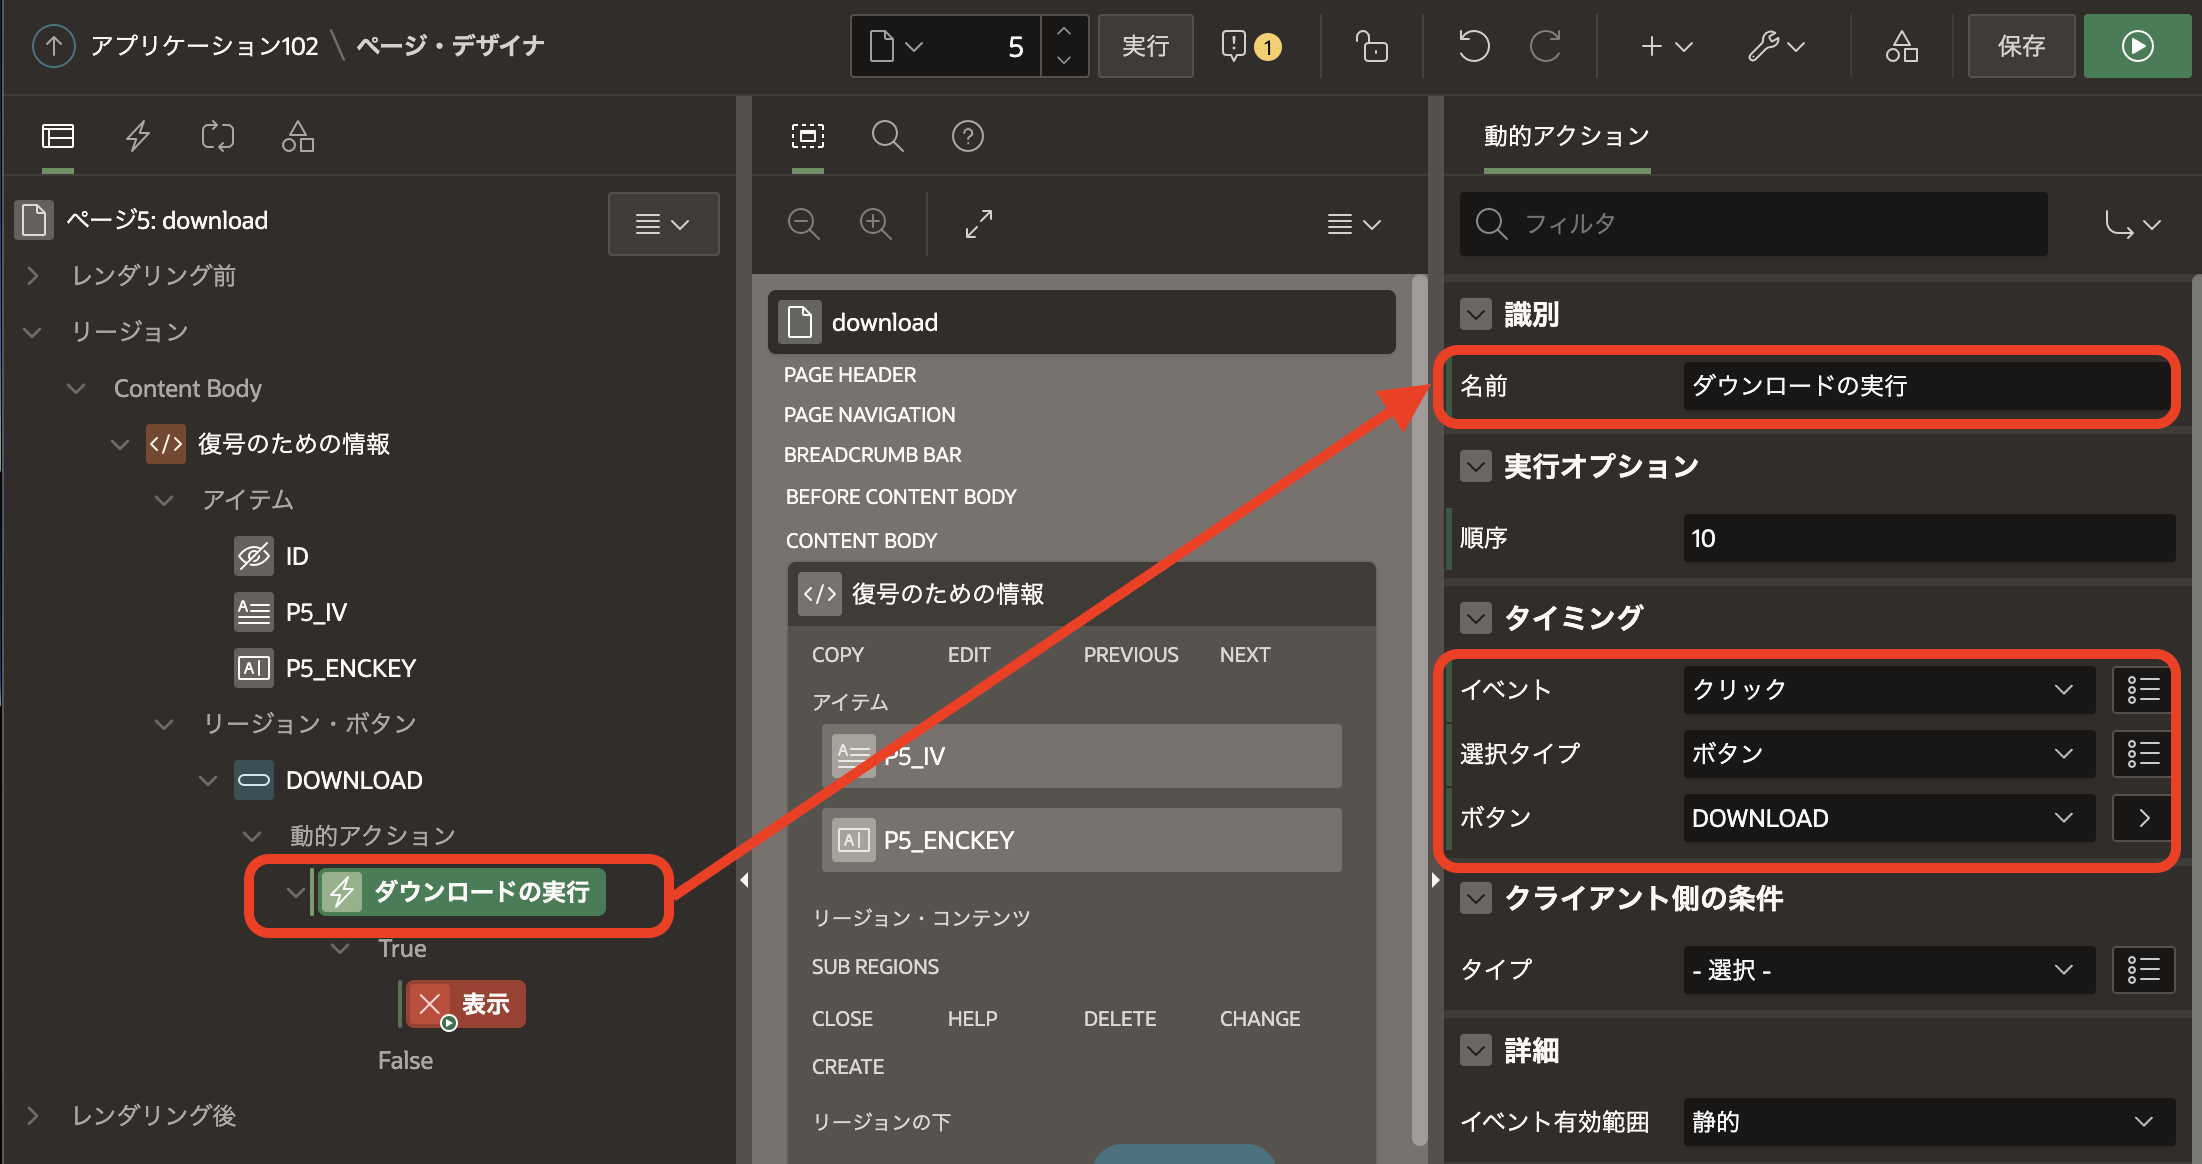Viewport: 2202px width, 1164px height.
Task: Select the Layout tab icon in center pane
Action: [x=808, y=136]
